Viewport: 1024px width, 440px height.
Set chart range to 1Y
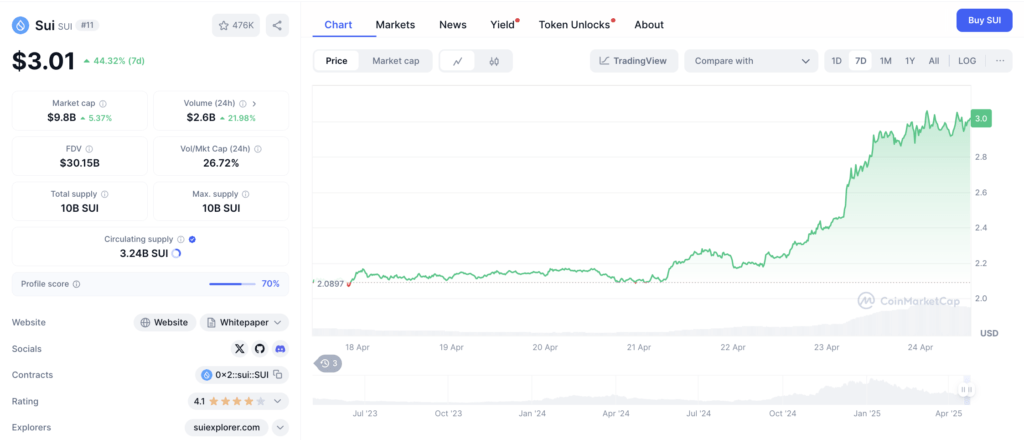tap(910, 61)
